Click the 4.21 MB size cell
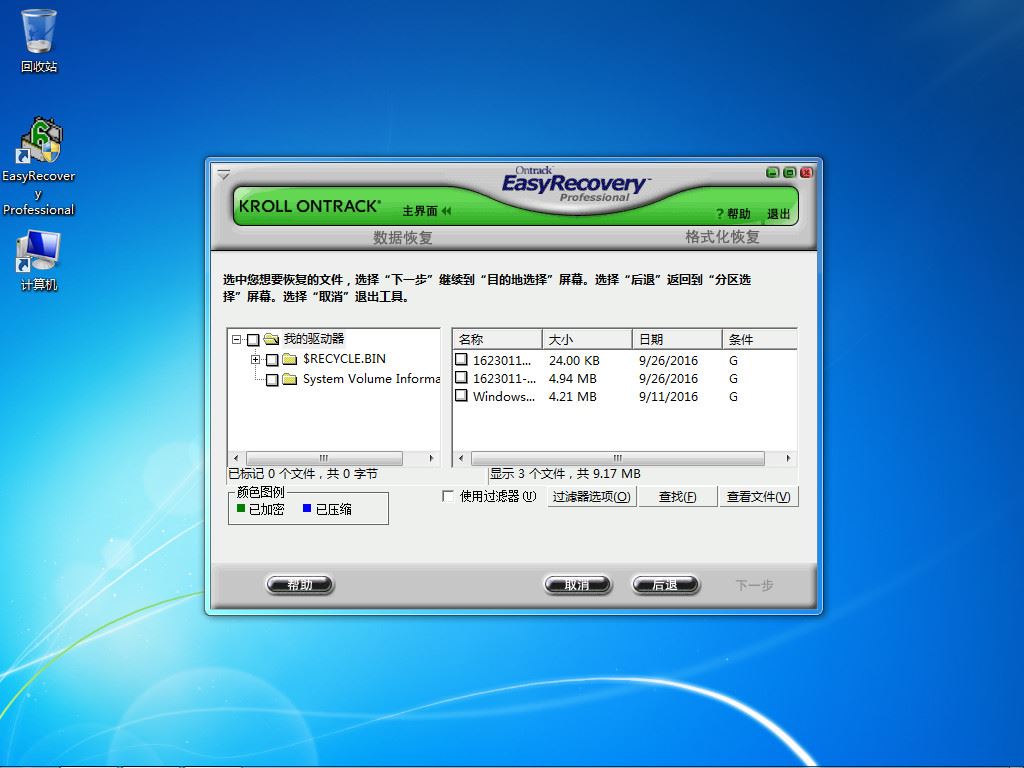 [573, 396]
